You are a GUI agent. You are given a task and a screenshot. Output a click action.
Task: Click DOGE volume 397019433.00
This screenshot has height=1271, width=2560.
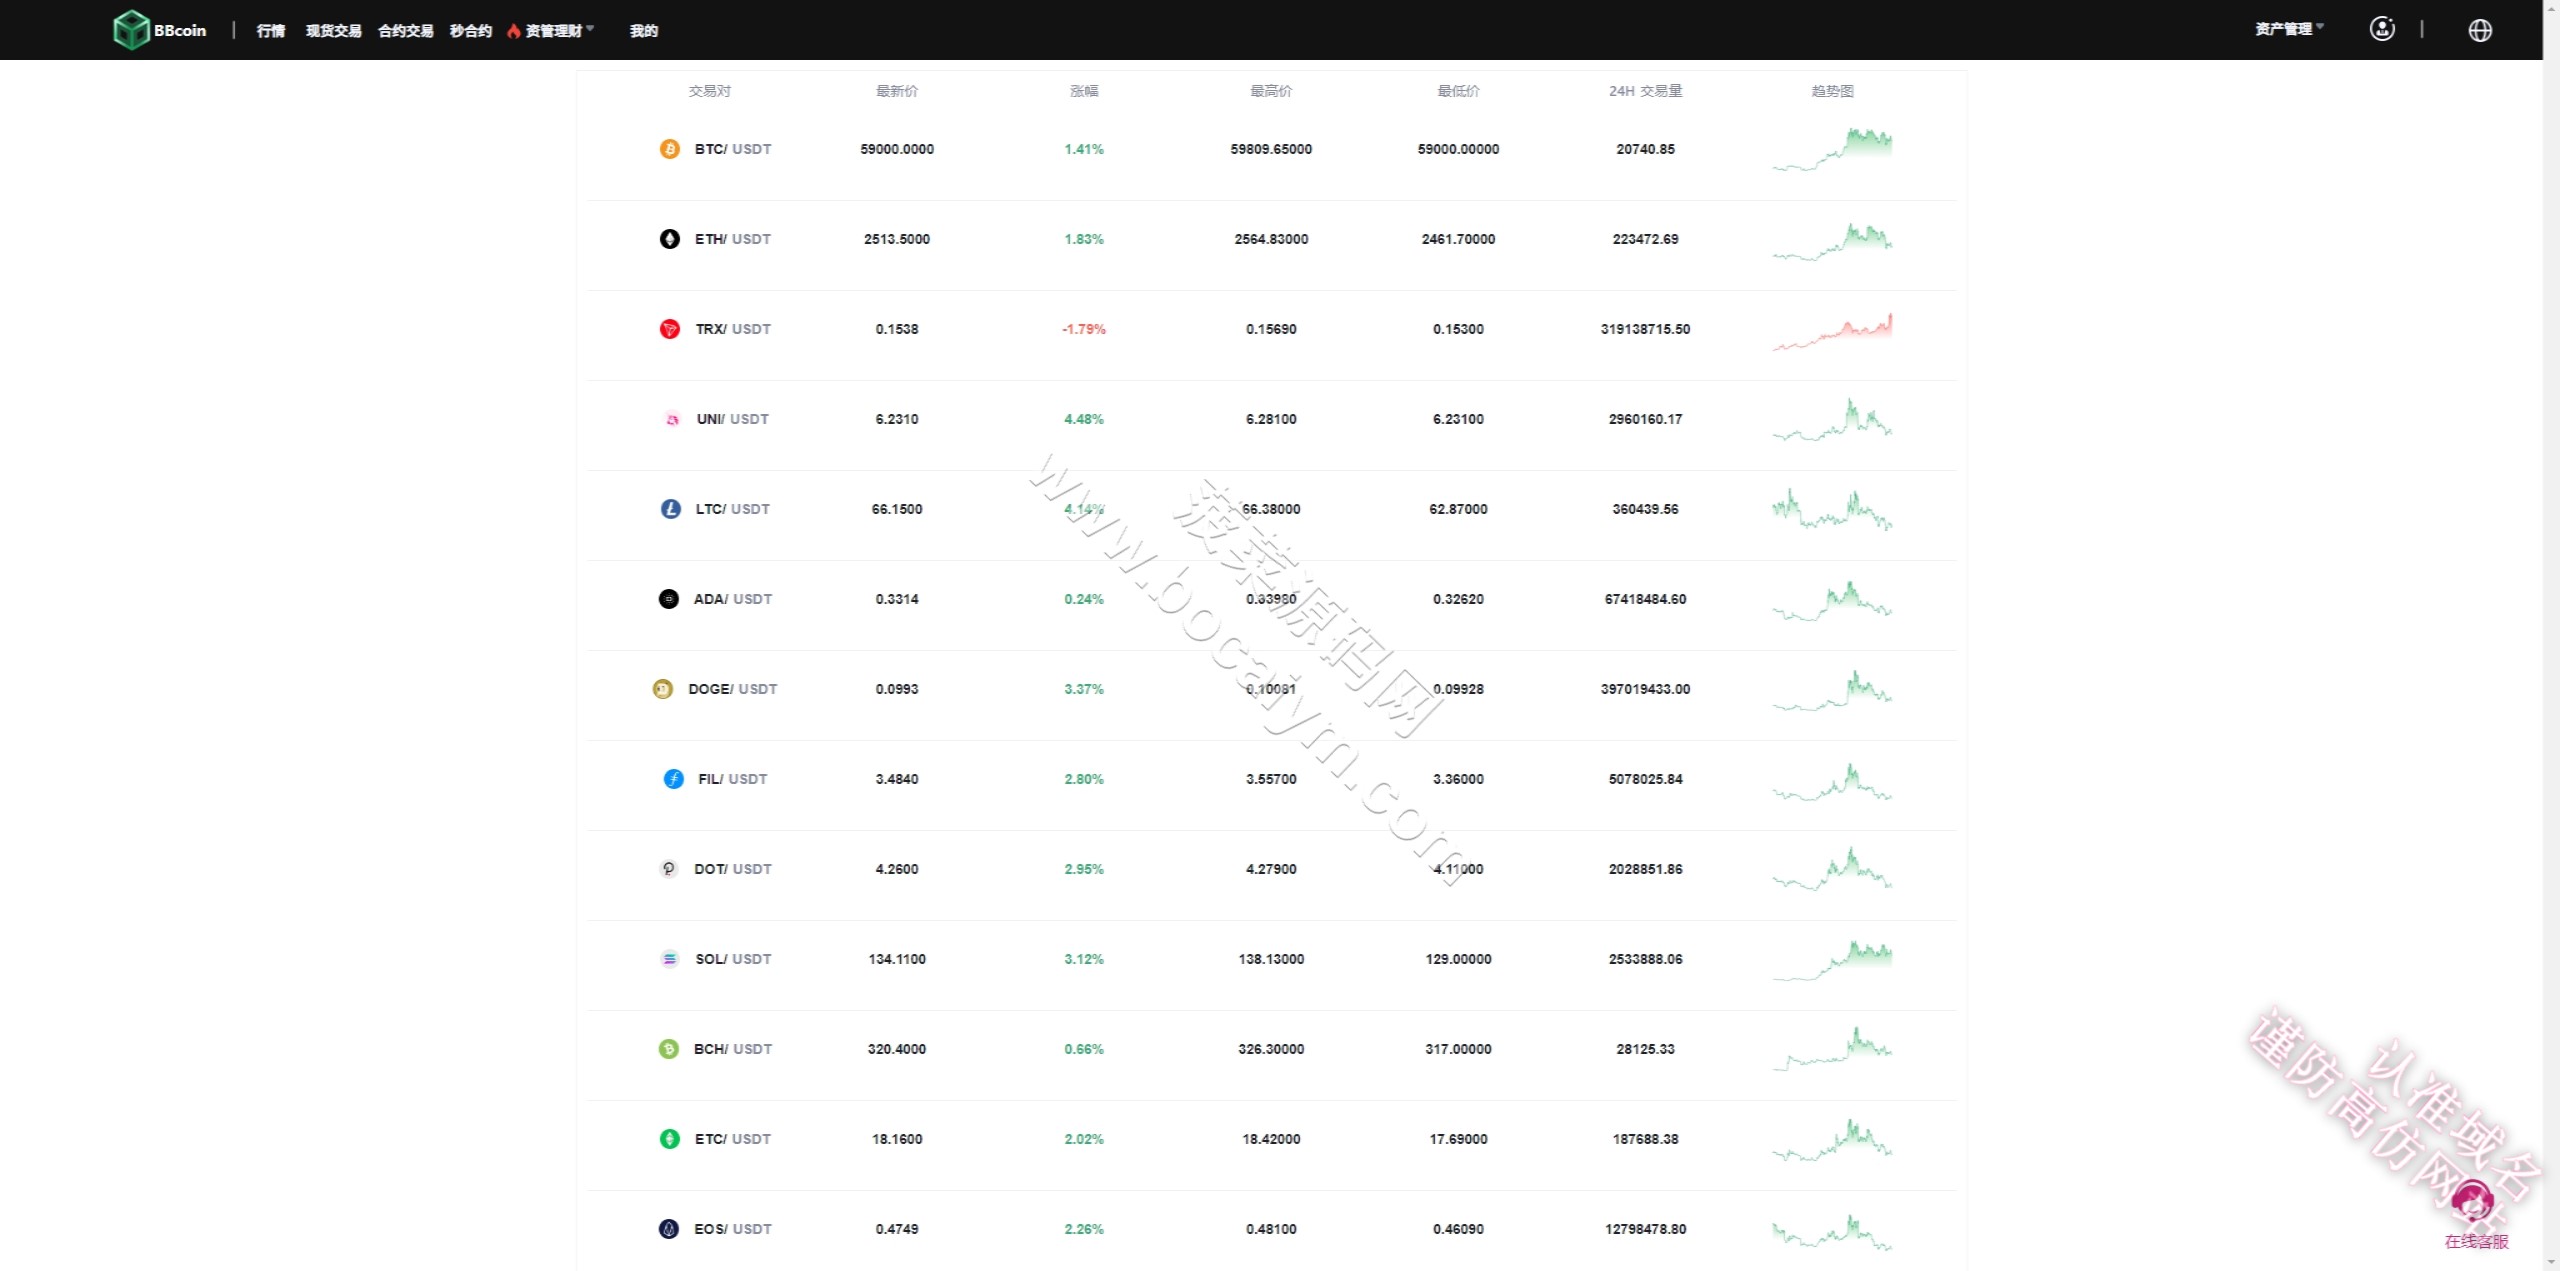click(1645, 689)
